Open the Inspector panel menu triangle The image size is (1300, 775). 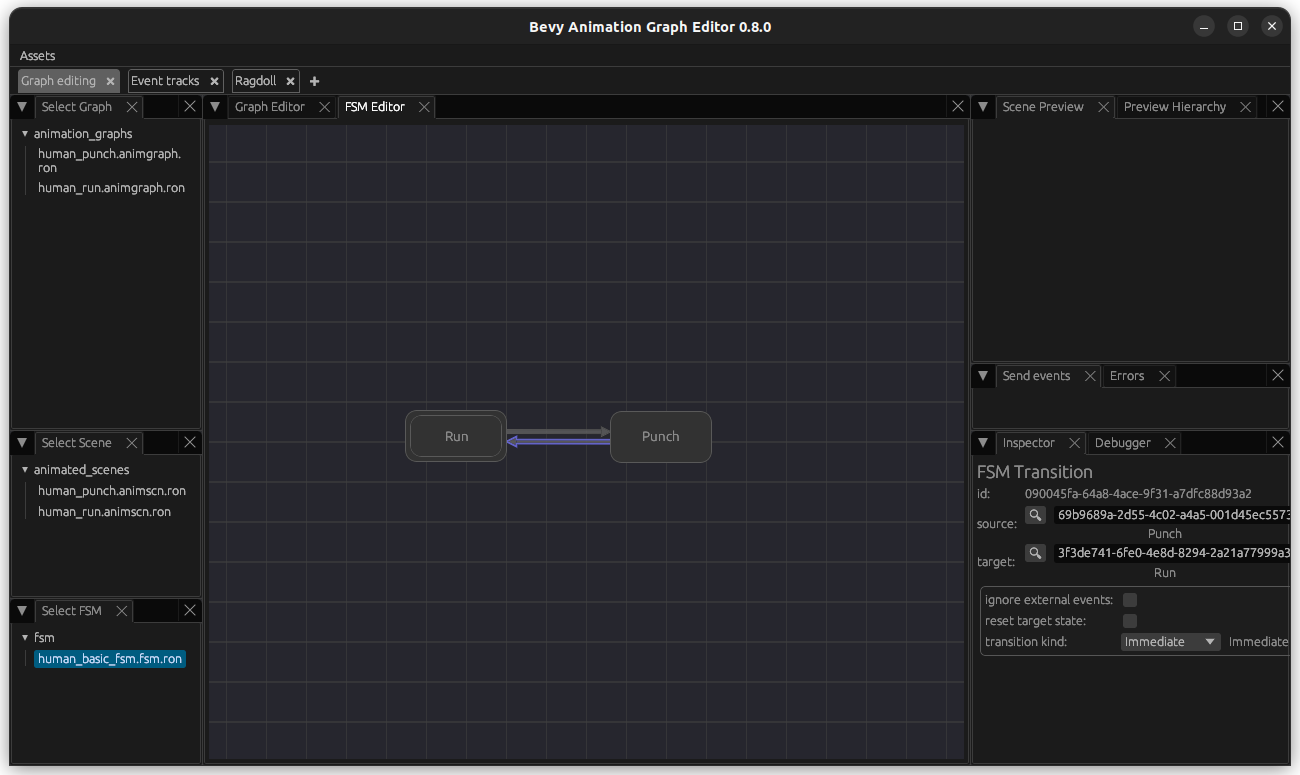[983, 442]
